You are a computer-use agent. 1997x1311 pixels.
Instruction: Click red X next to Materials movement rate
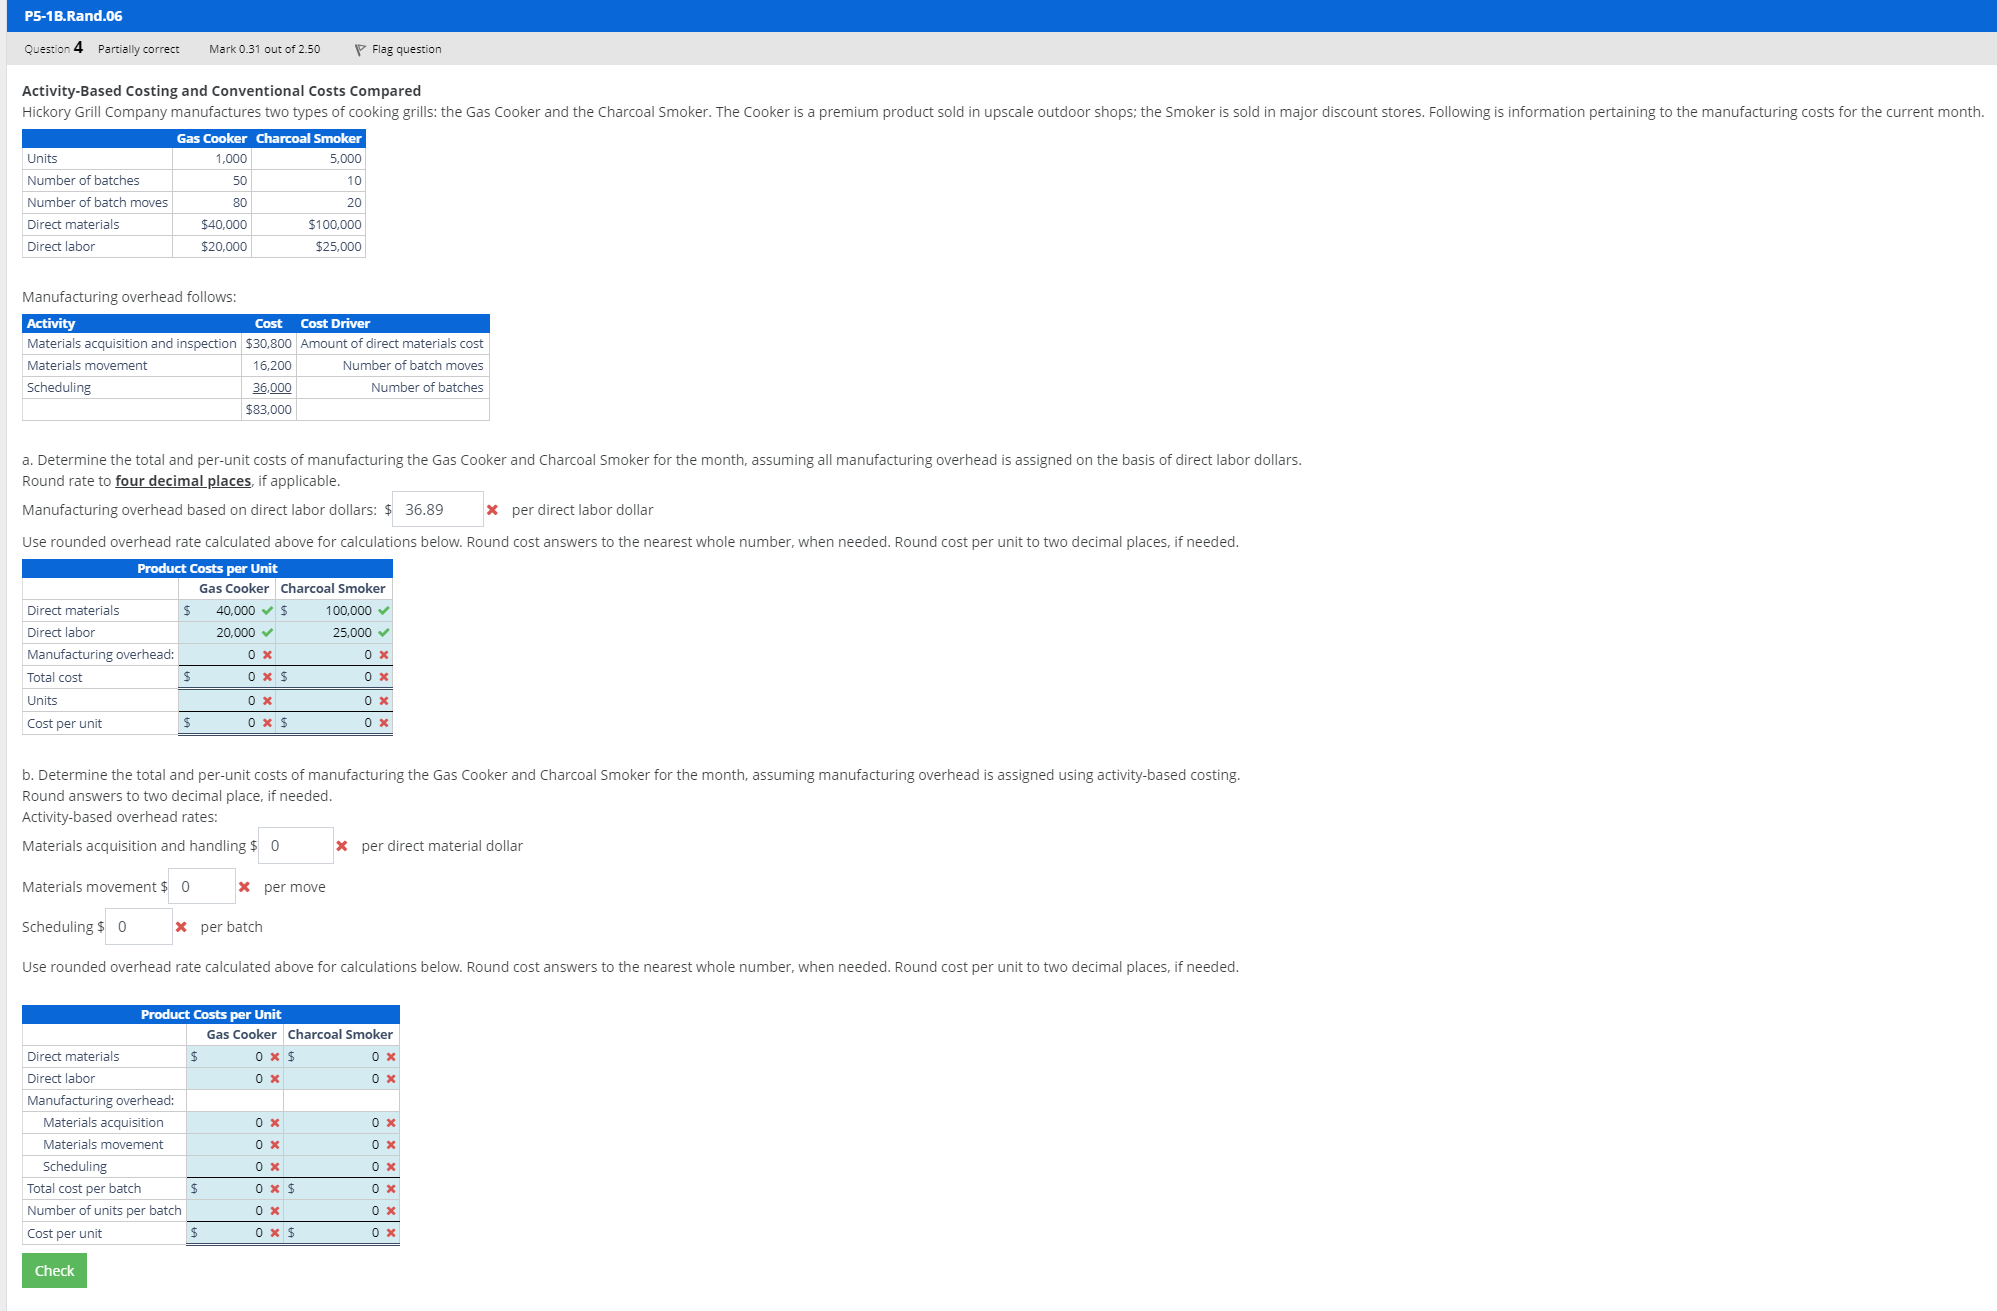(244, 887)
